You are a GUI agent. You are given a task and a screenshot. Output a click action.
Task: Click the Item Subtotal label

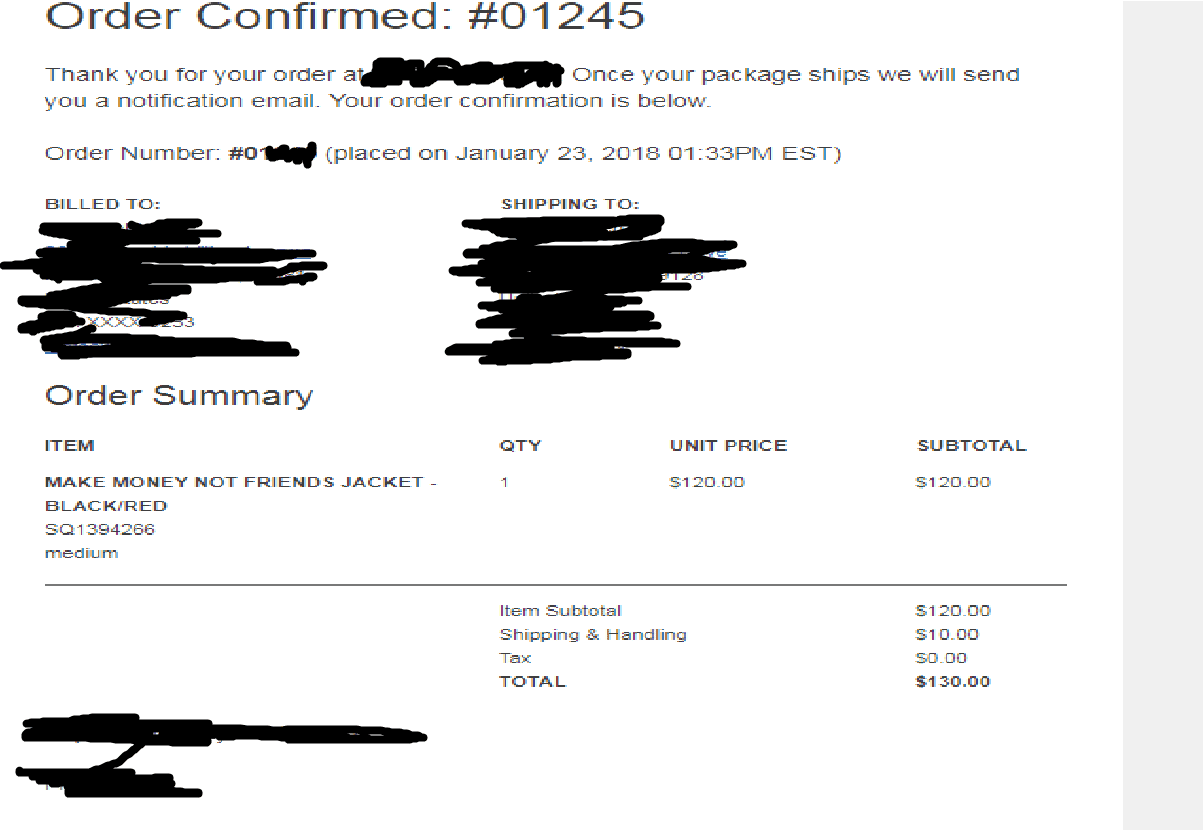(x=560, y=611)
